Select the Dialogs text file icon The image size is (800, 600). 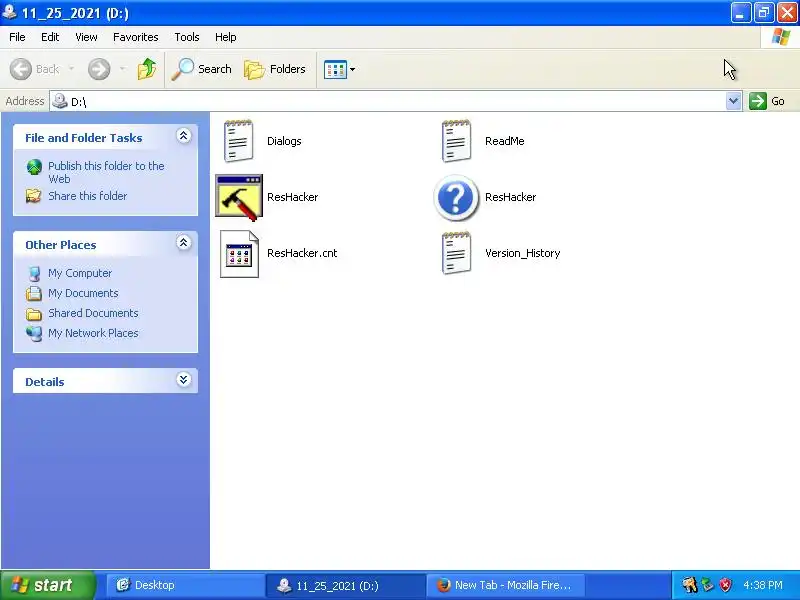point(238,141)
